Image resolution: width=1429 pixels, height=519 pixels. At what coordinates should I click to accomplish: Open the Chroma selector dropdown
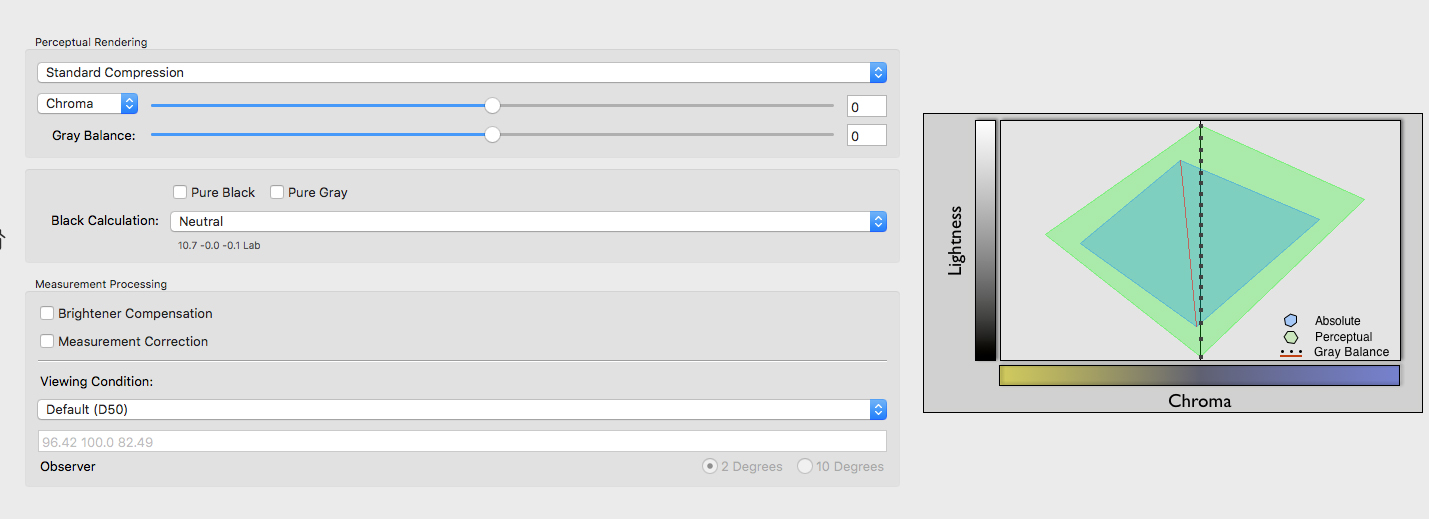[x=87, y=103]
